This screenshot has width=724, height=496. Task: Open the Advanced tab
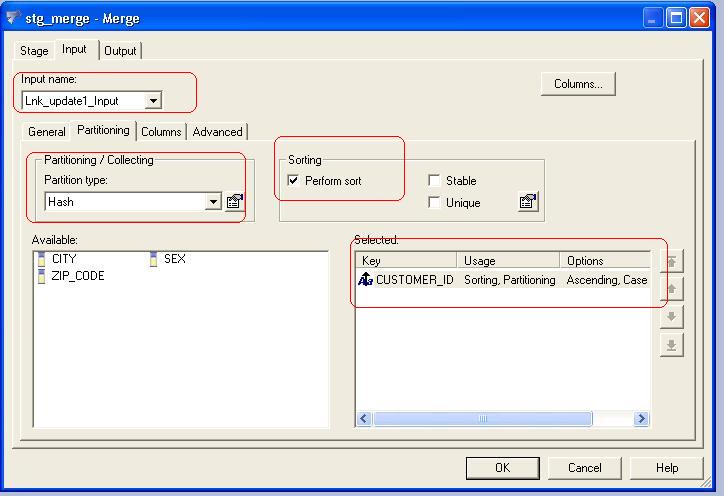tap(217, 132)
